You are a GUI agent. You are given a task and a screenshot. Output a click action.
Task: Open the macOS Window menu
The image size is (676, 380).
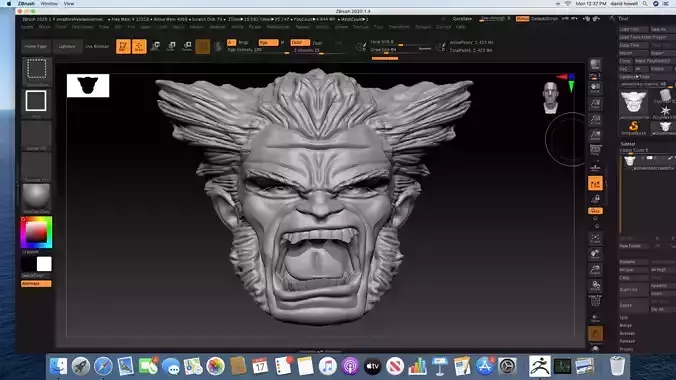(49, 3)
